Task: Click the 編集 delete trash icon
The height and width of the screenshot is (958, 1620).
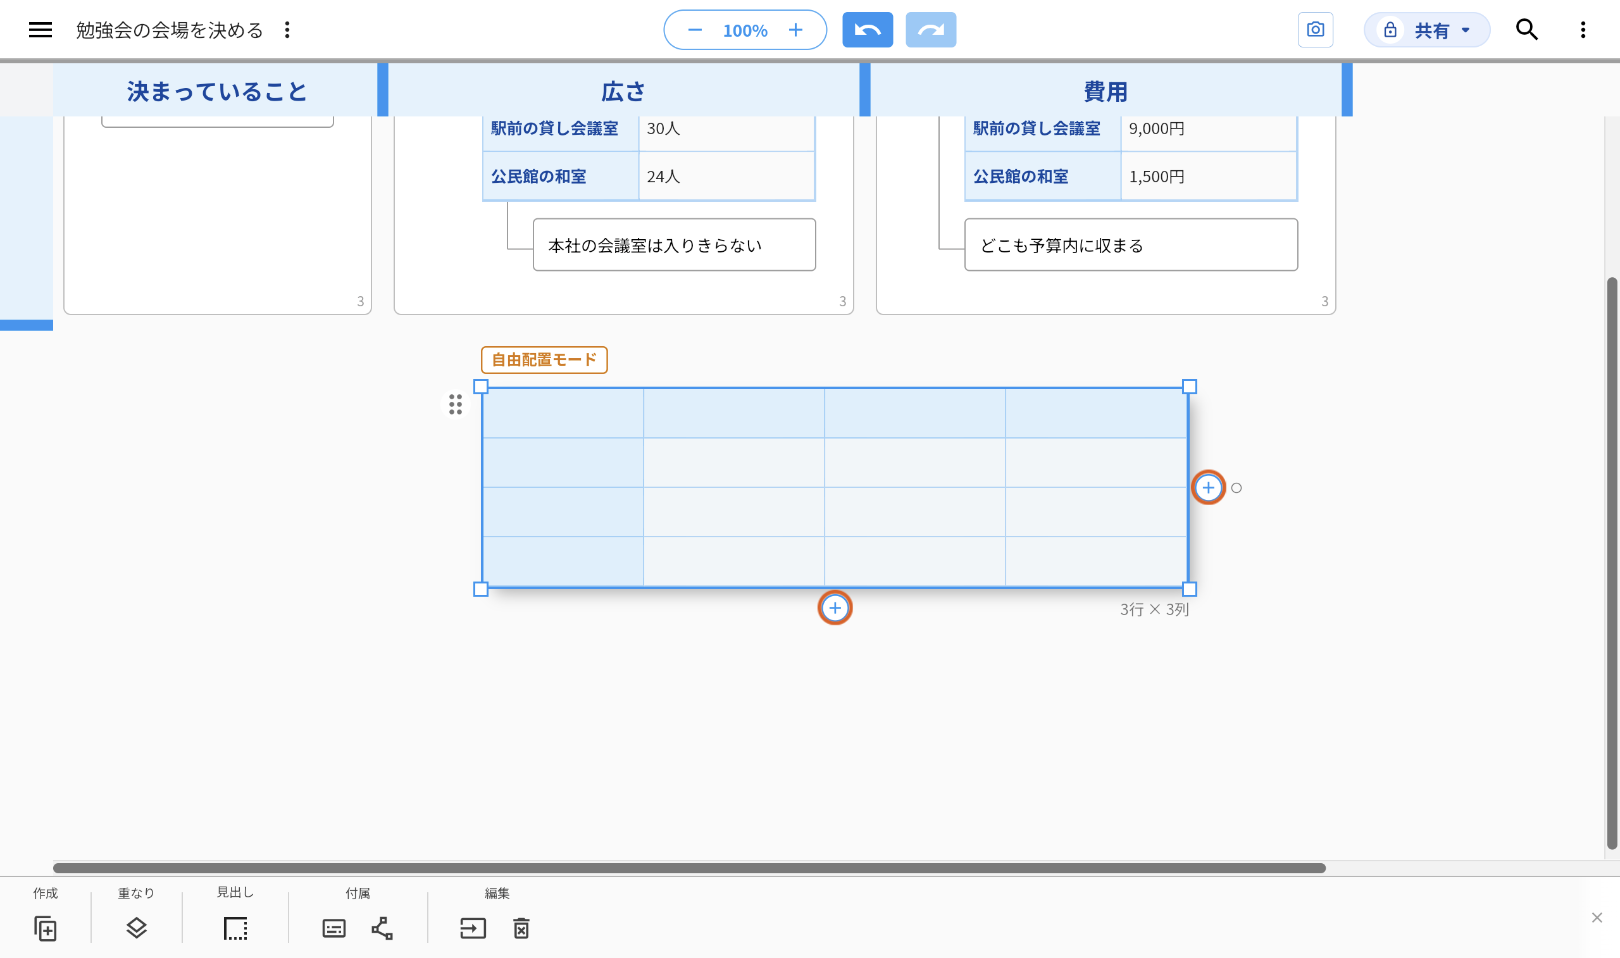Action: [521, 929]
